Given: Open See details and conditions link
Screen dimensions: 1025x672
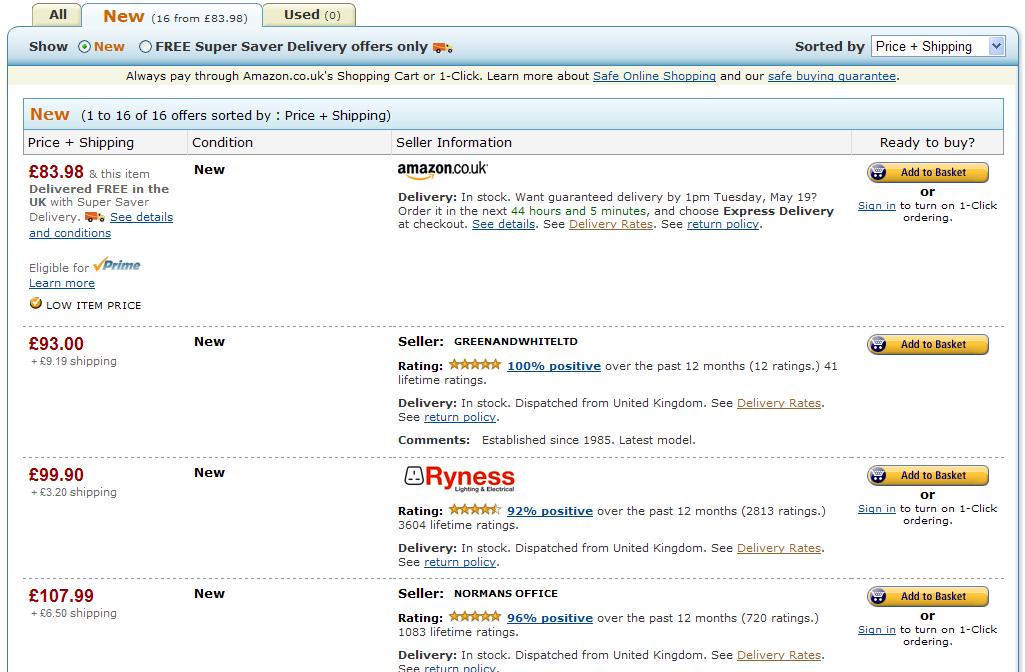Looking at the screenshot, I should [x=101, y=225].
